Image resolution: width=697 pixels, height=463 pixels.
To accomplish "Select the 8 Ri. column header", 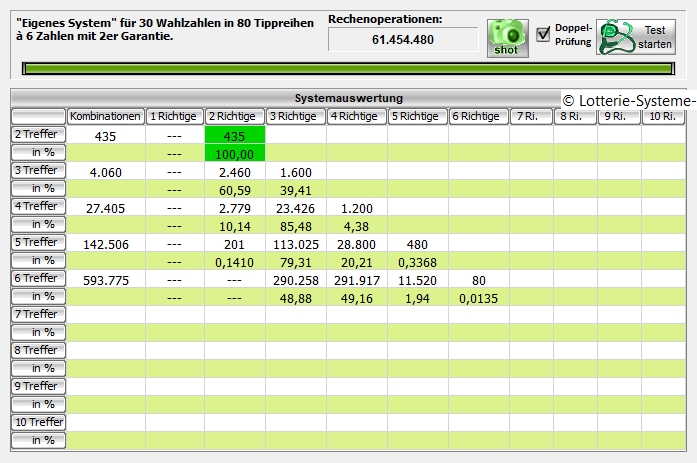I will point(575,116).
